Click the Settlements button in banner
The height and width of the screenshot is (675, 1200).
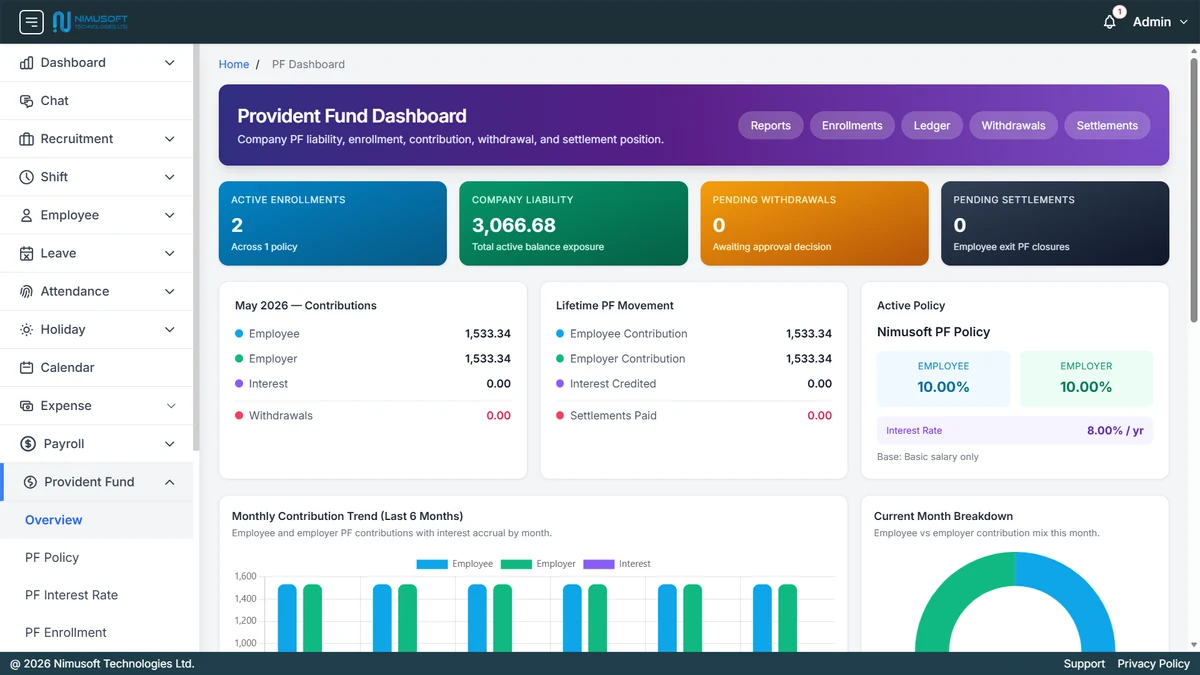click(1107, 125)
